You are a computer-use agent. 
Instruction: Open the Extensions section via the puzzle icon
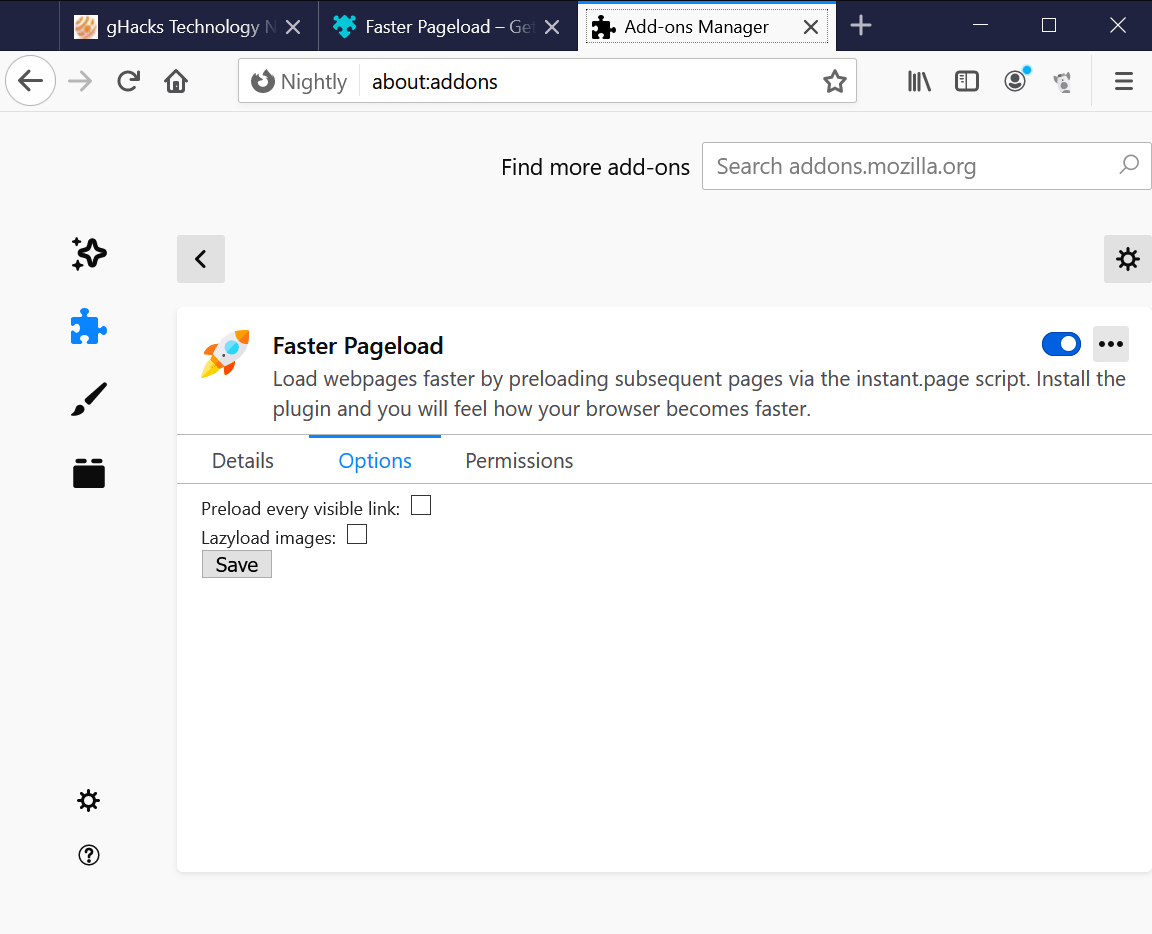(88, 326)
